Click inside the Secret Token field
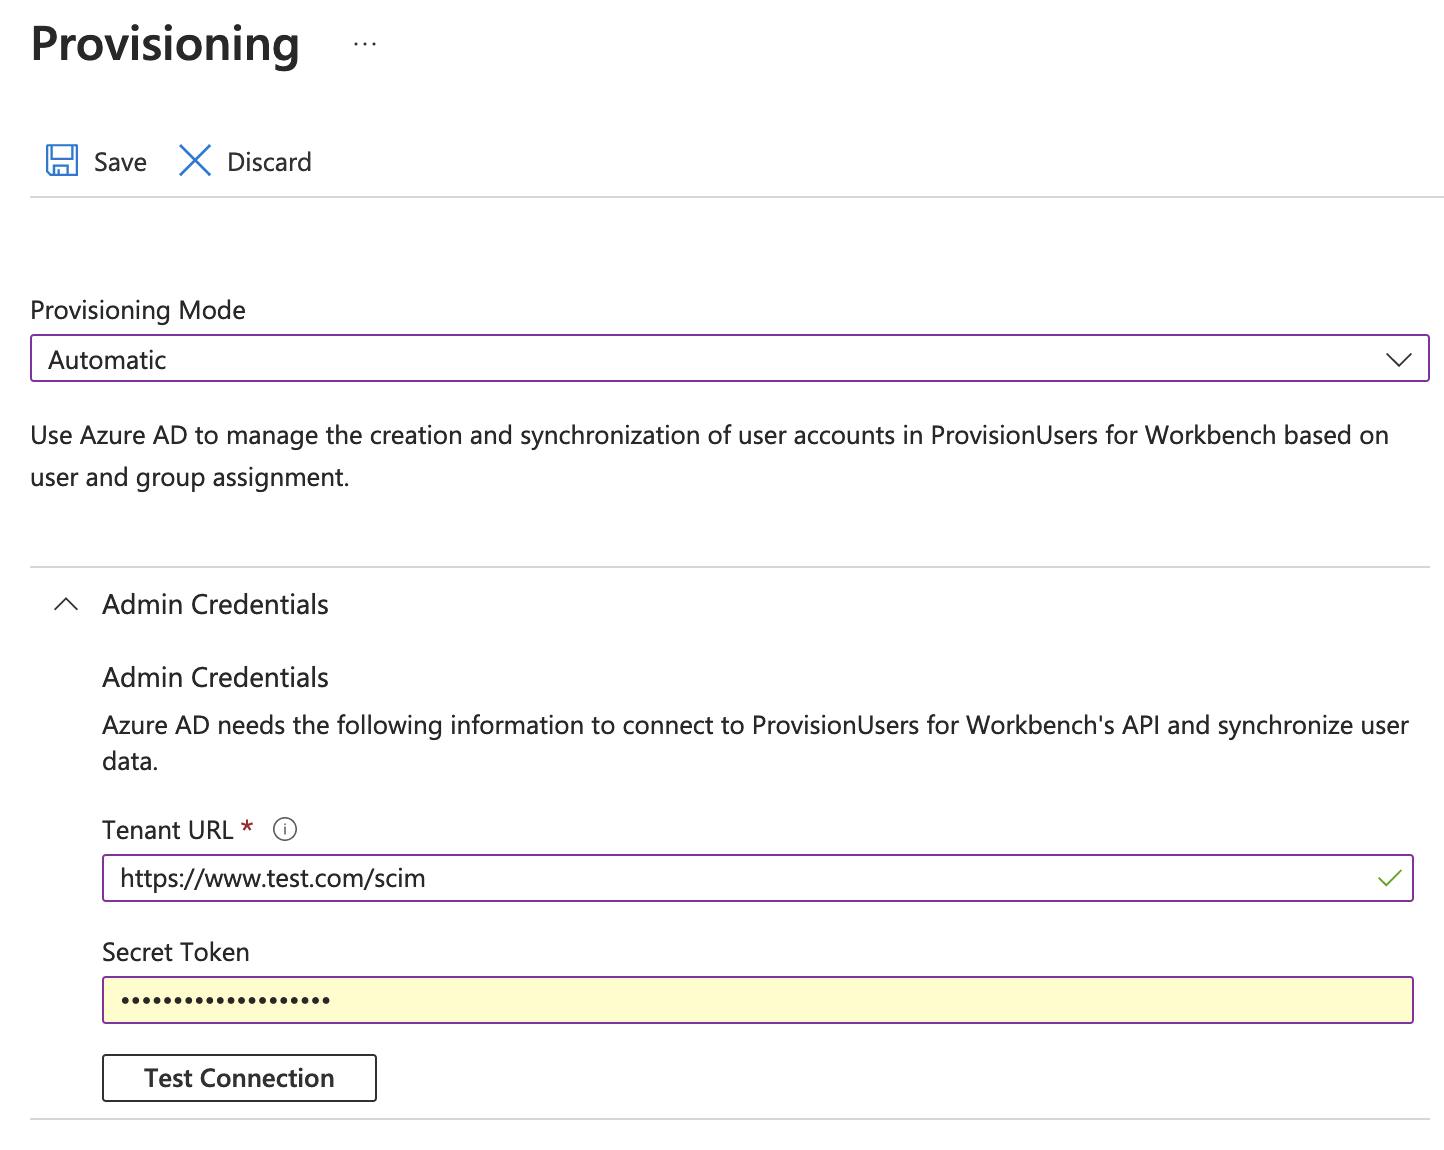 (758, 1000)
